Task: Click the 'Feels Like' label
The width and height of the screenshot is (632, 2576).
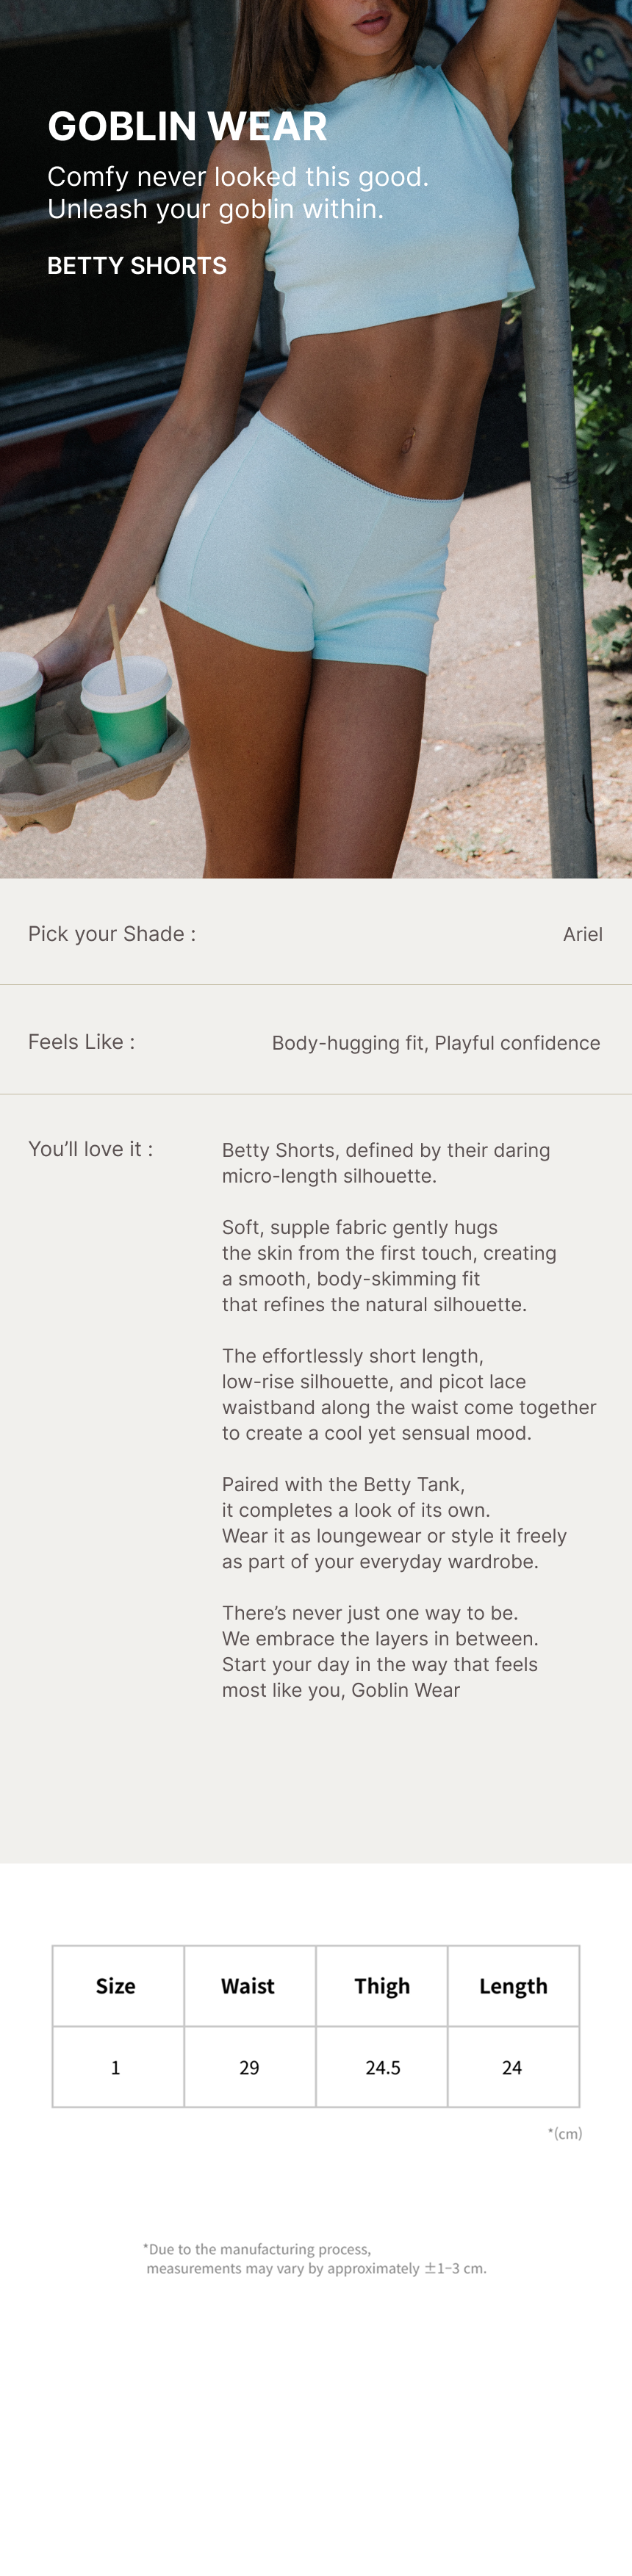Action: [81, 1042]
